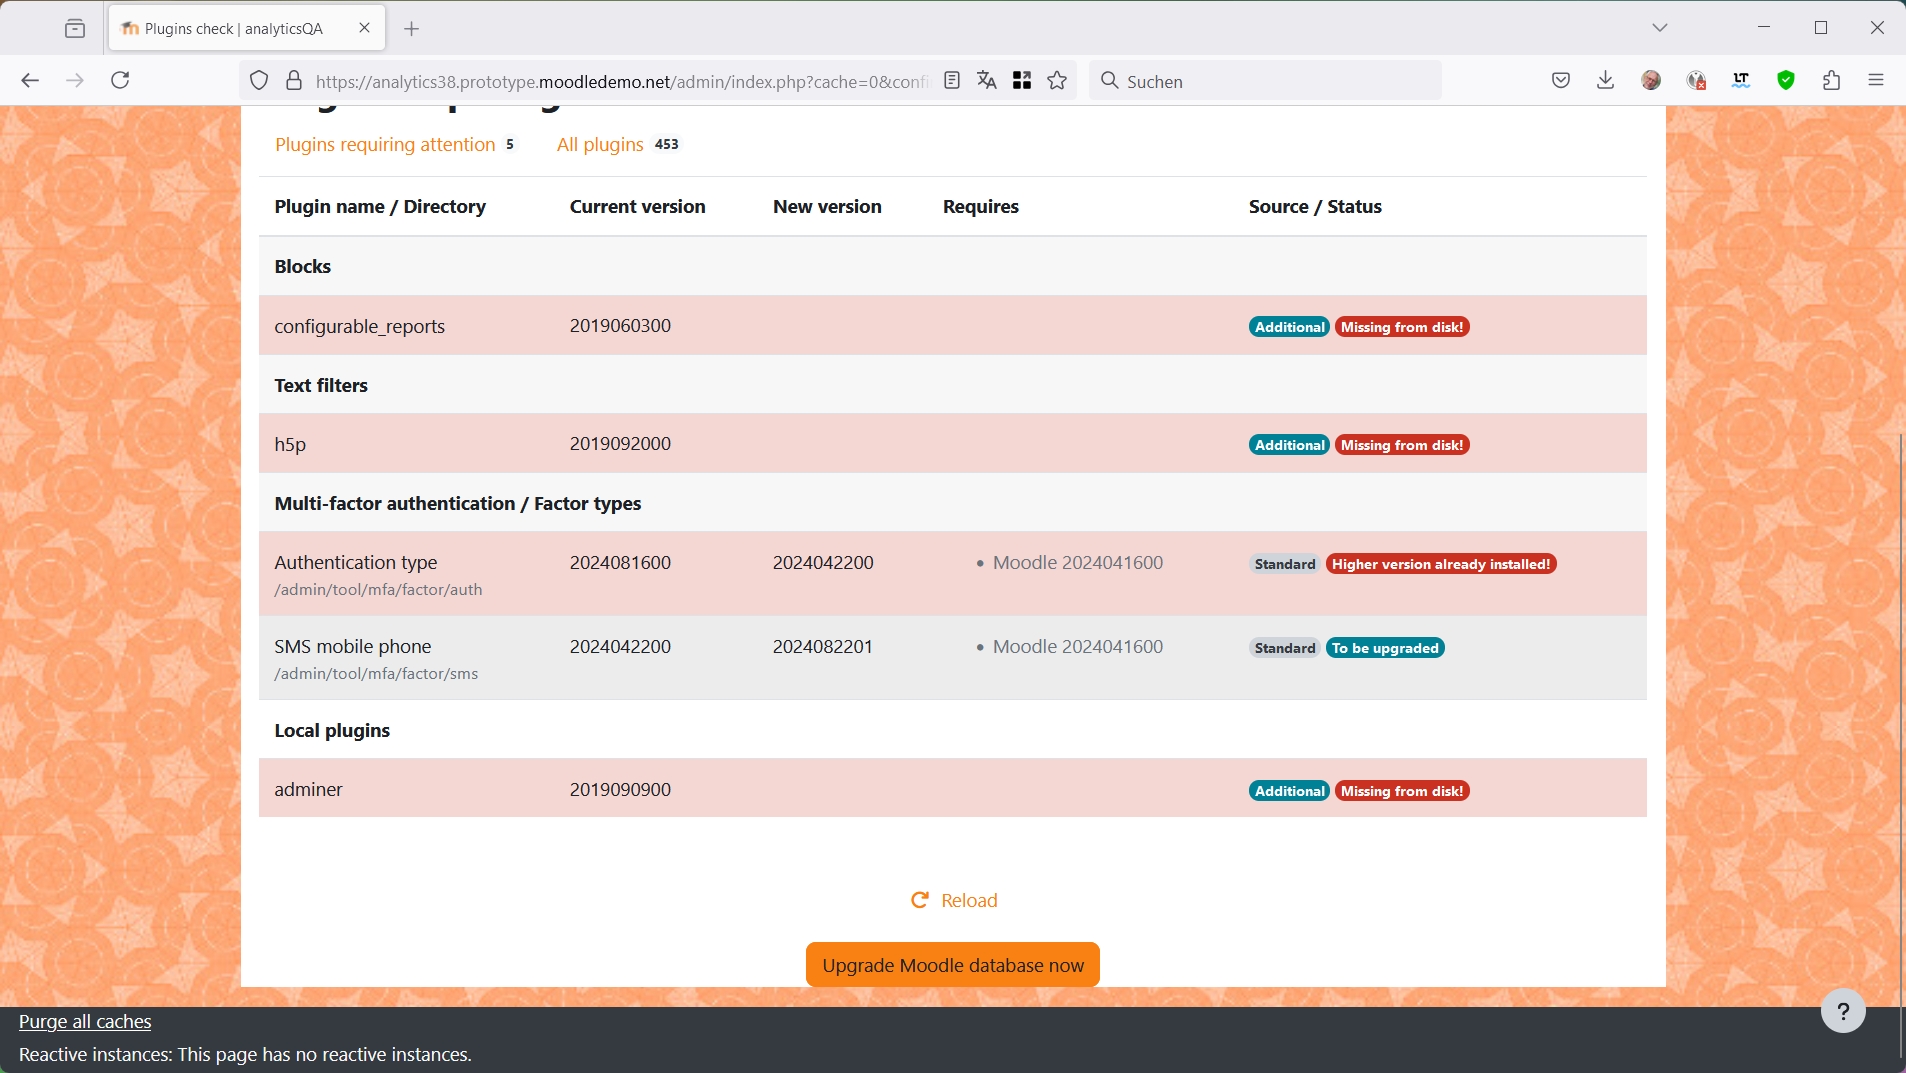Select Authentication type plugin name

pyautogui.click(x=356, y=562)
